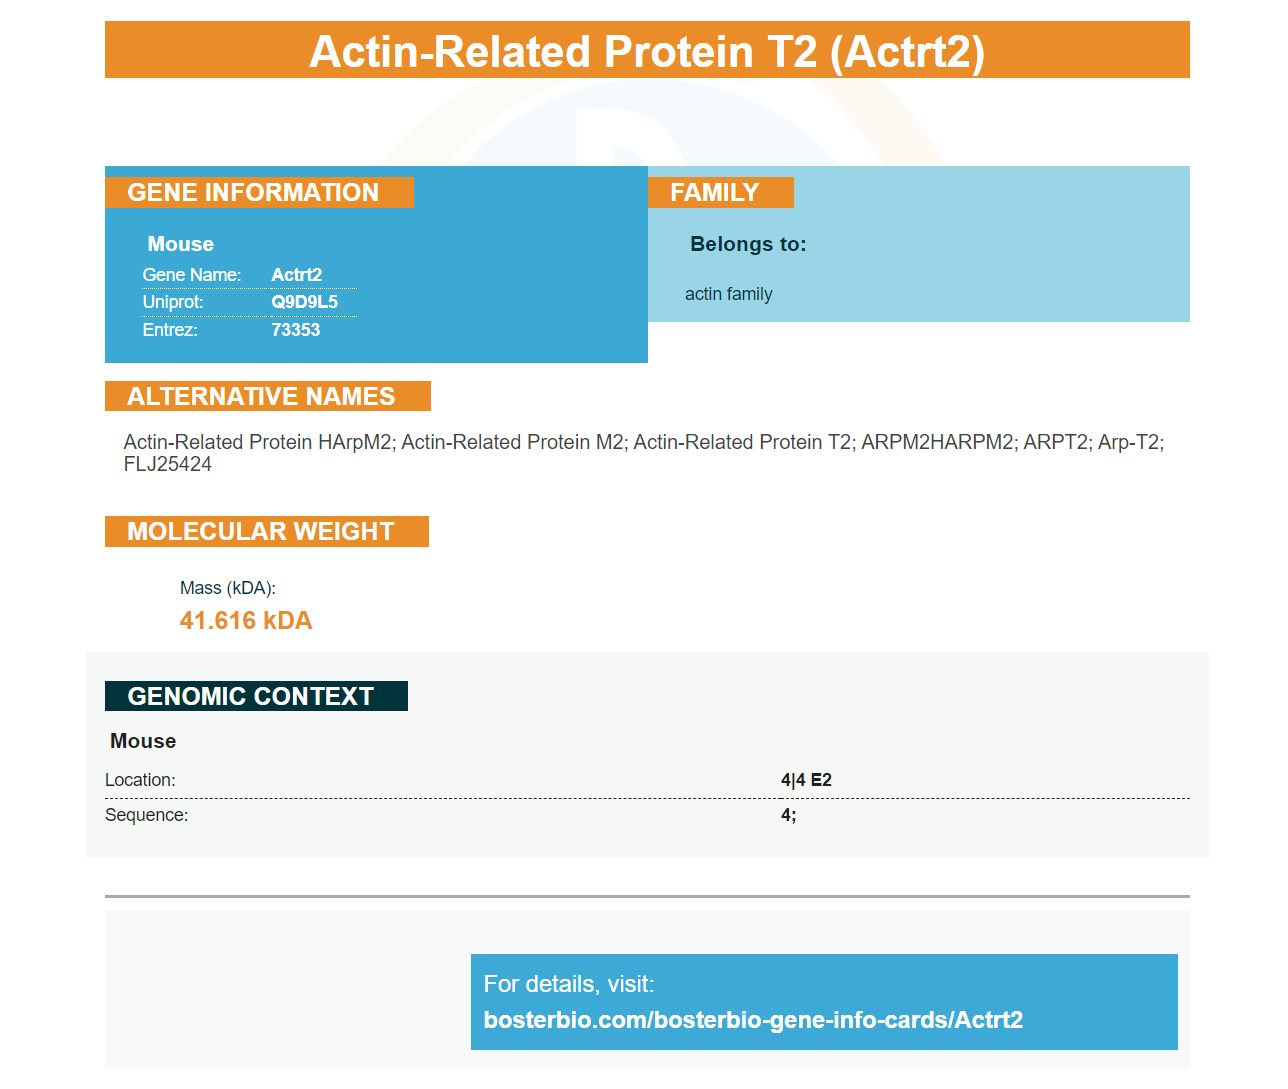1288x1089 pixels.
Task: Click the FAMILY section header
Action: click(x=715, y=193)
